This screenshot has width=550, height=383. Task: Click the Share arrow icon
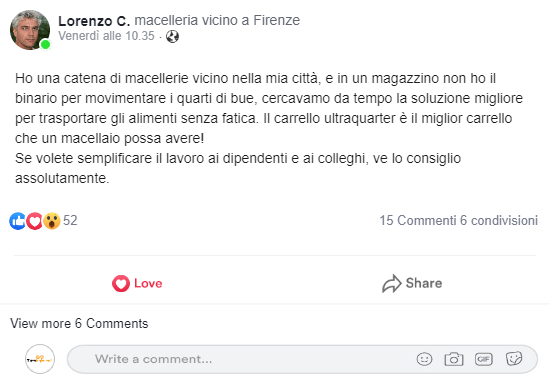391,283
